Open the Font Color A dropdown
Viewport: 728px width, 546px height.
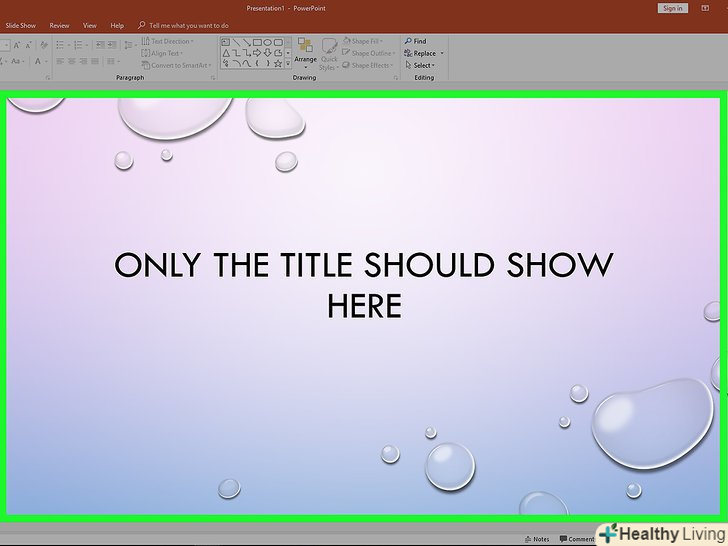point(41,61)
